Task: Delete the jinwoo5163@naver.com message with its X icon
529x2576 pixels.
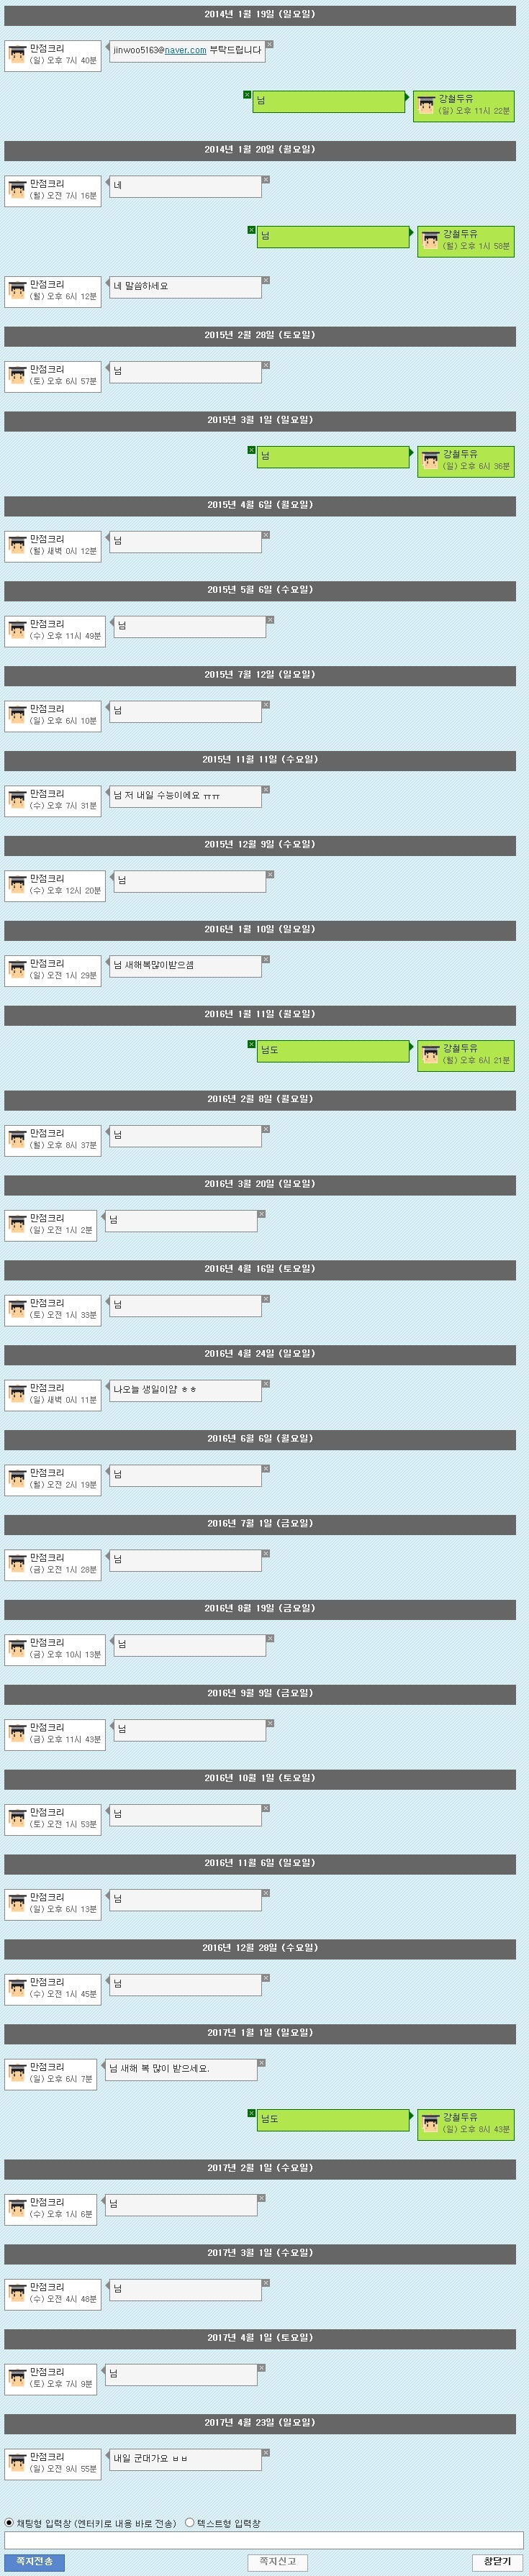Action: pos(269,45)
